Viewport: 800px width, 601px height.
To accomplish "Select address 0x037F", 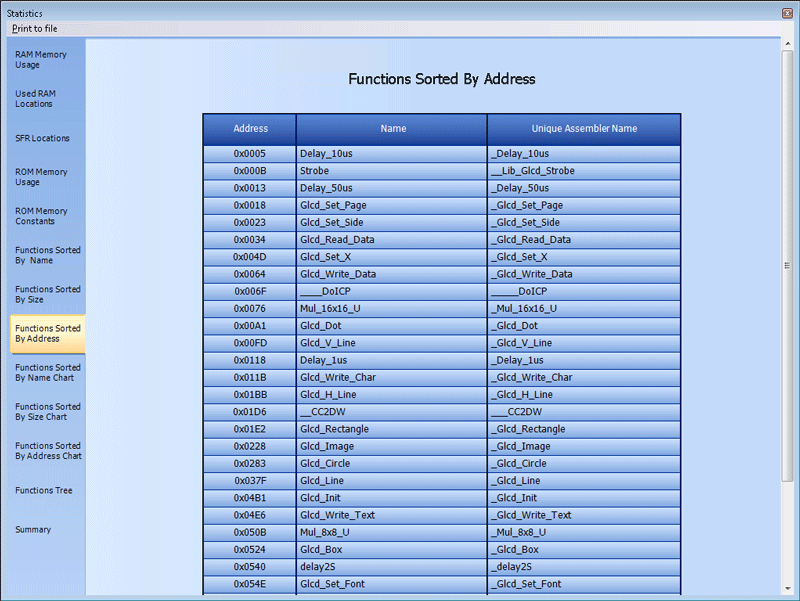I will click(x=249, y=481).
